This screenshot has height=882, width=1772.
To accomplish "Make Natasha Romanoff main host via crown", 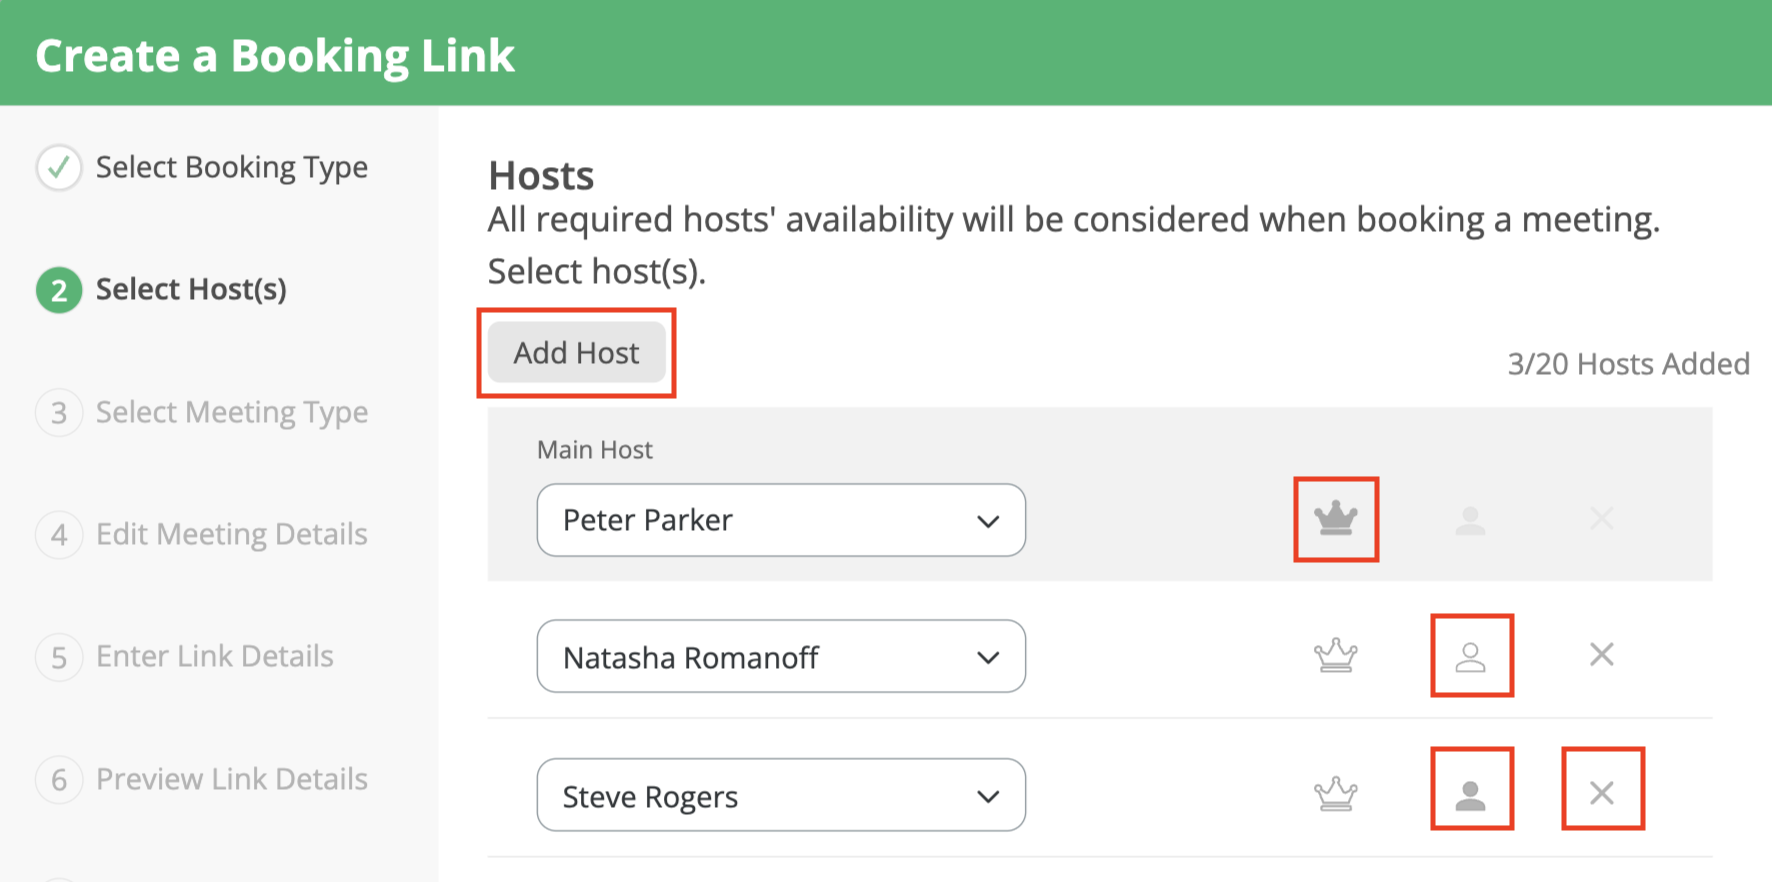I will click(1336, 656).
